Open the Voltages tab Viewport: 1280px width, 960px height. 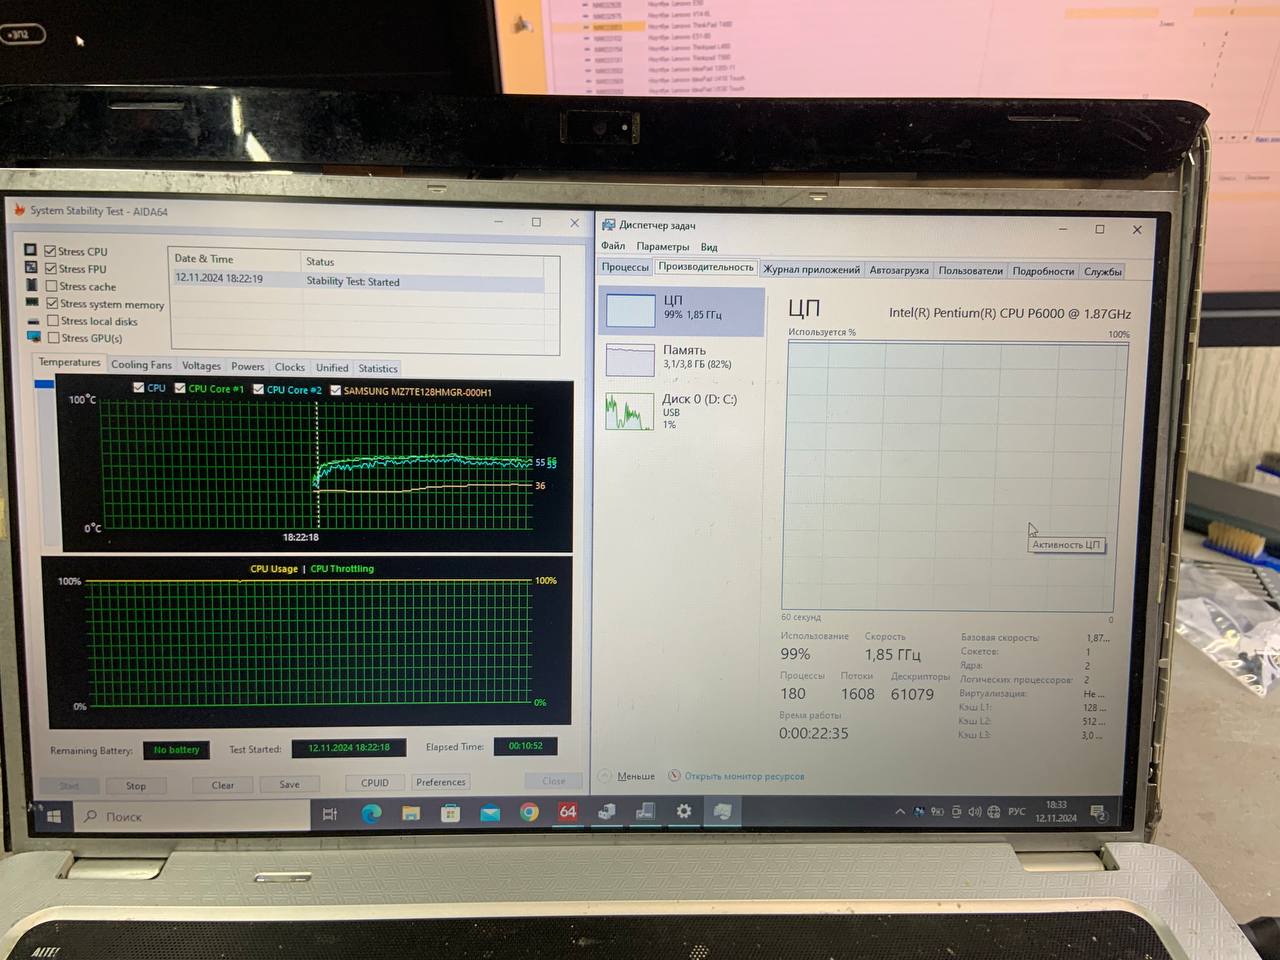click(201, 365)
